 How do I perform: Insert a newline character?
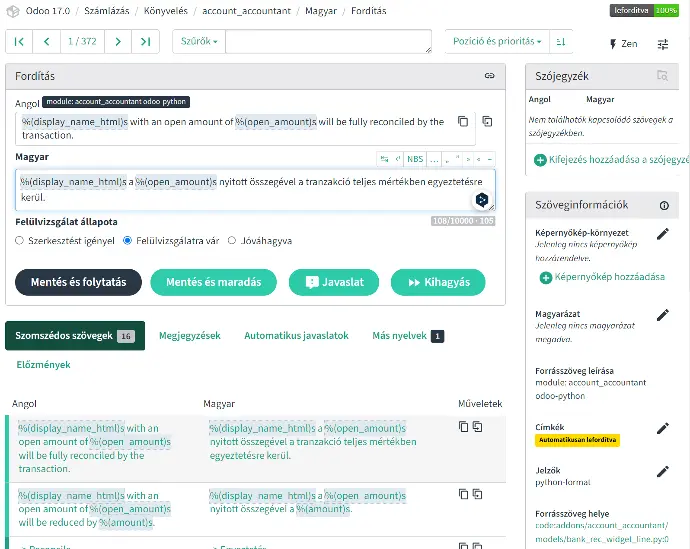point(397,159)
